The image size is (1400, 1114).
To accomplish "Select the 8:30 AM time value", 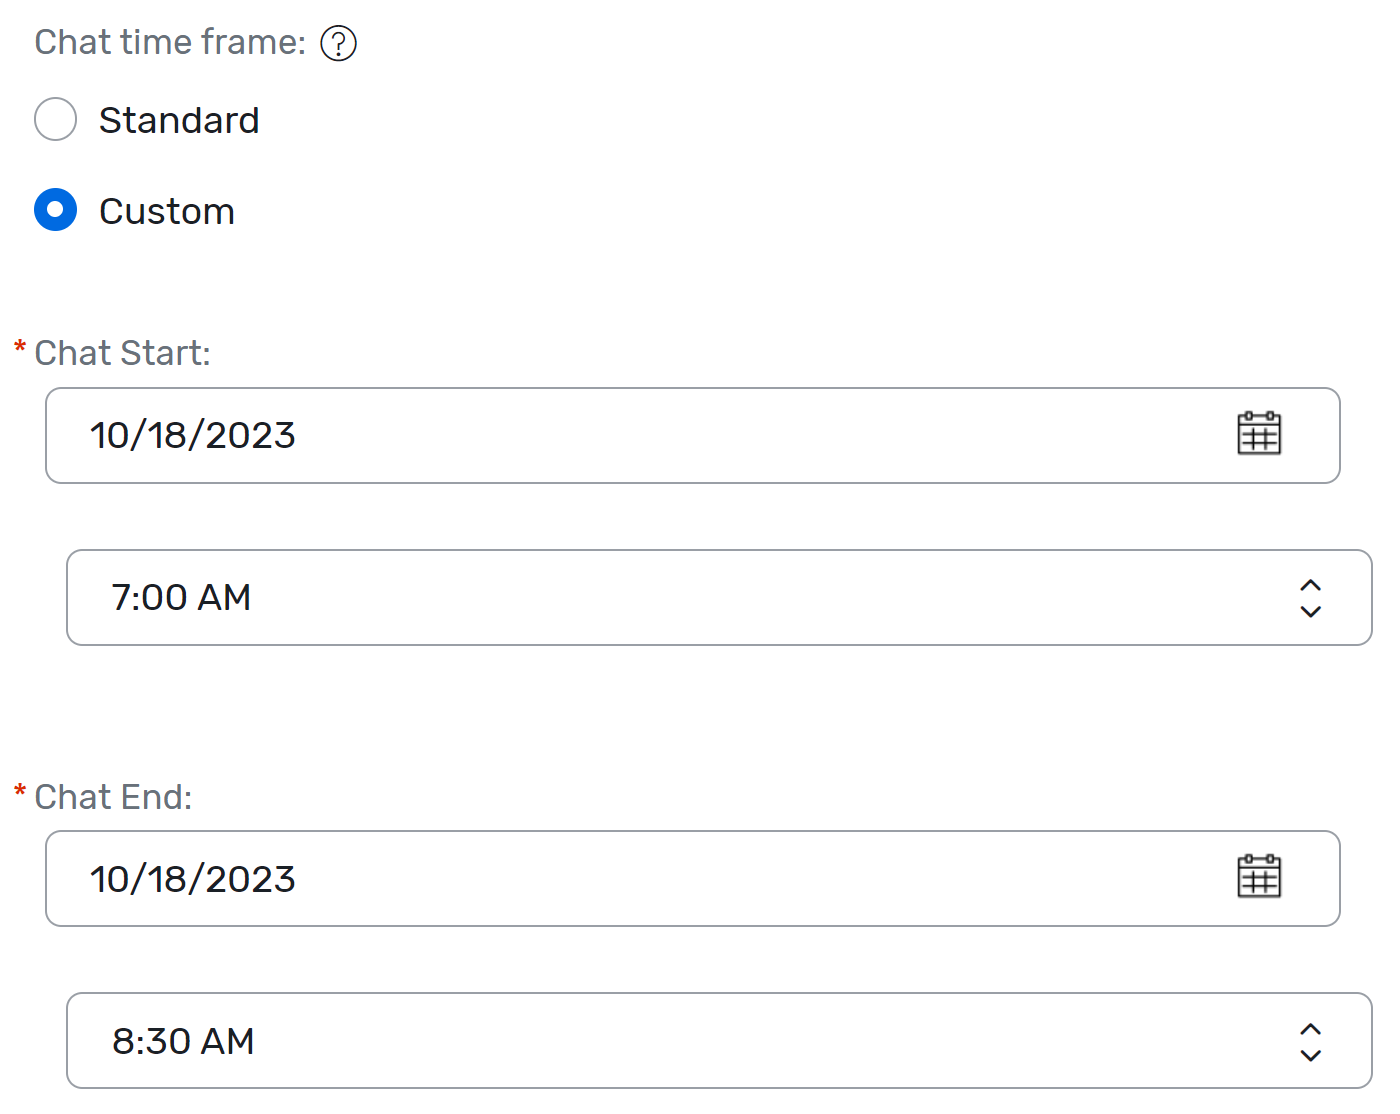I will 183,1040.
